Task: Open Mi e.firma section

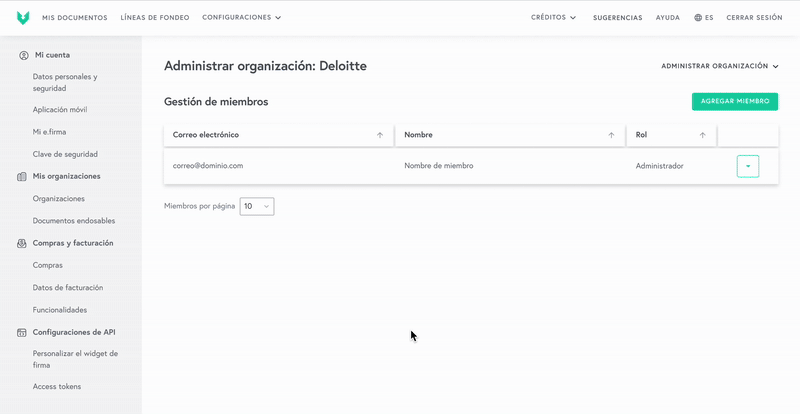Action: pos(49,132)
